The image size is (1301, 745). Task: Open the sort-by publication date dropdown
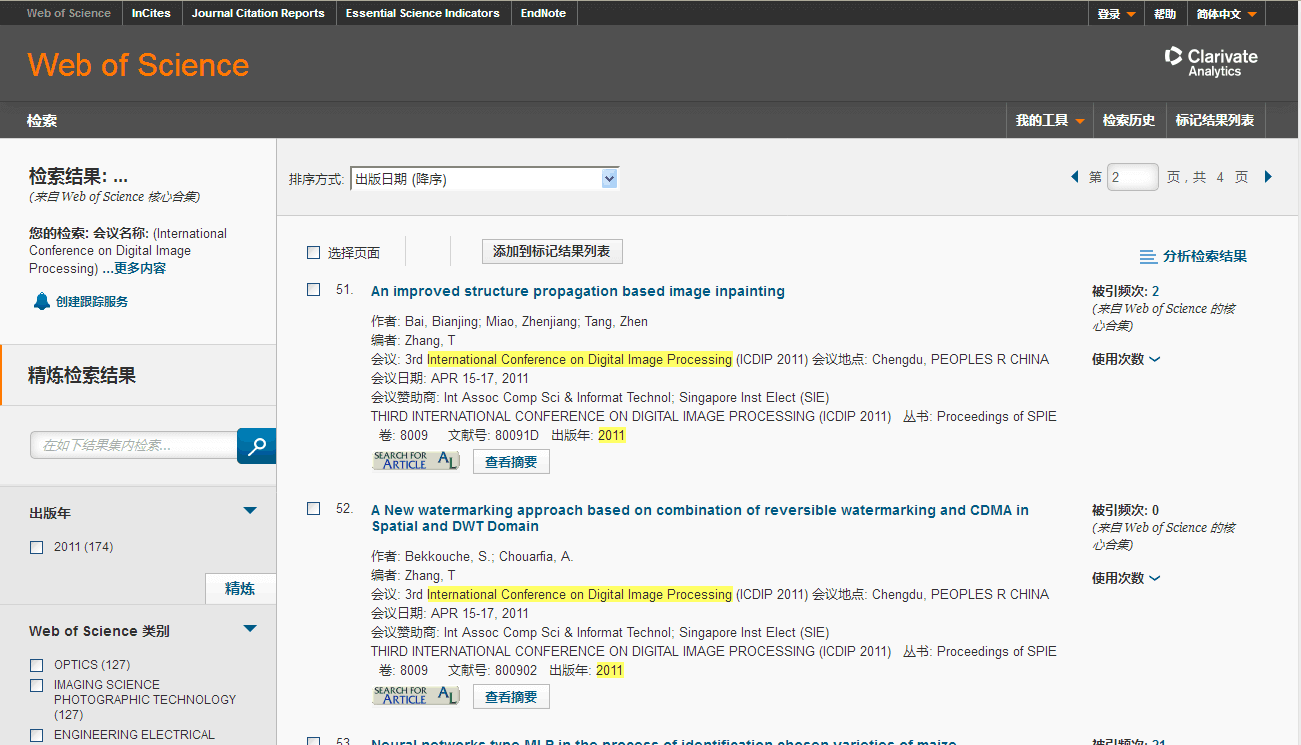tap(484, 179)
